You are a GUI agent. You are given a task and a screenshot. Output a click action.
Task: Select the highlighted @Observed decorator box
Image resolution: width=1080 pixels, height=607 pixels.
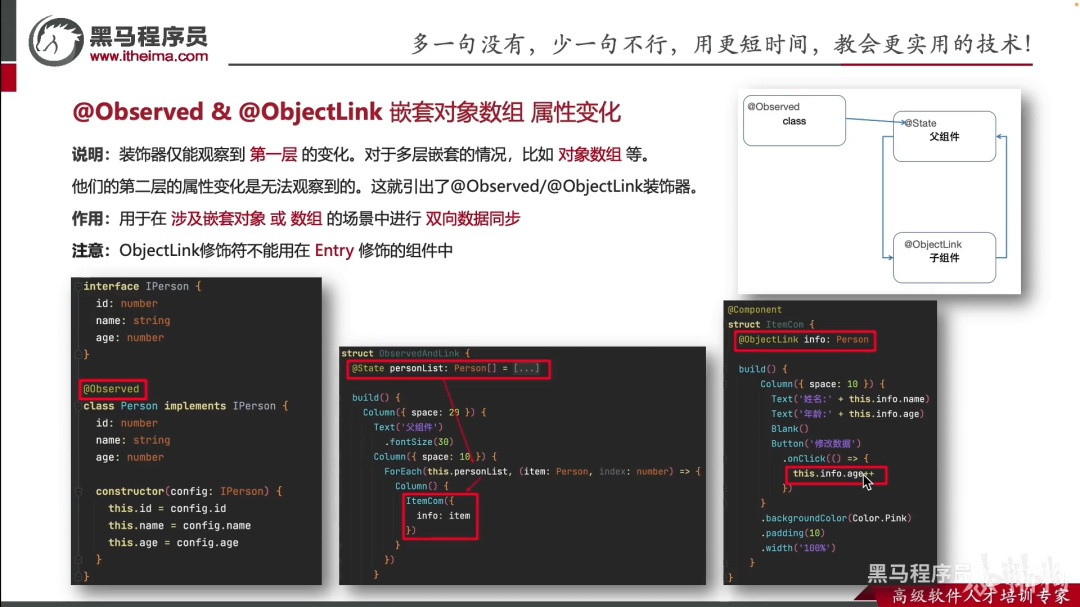coord(112,389)
